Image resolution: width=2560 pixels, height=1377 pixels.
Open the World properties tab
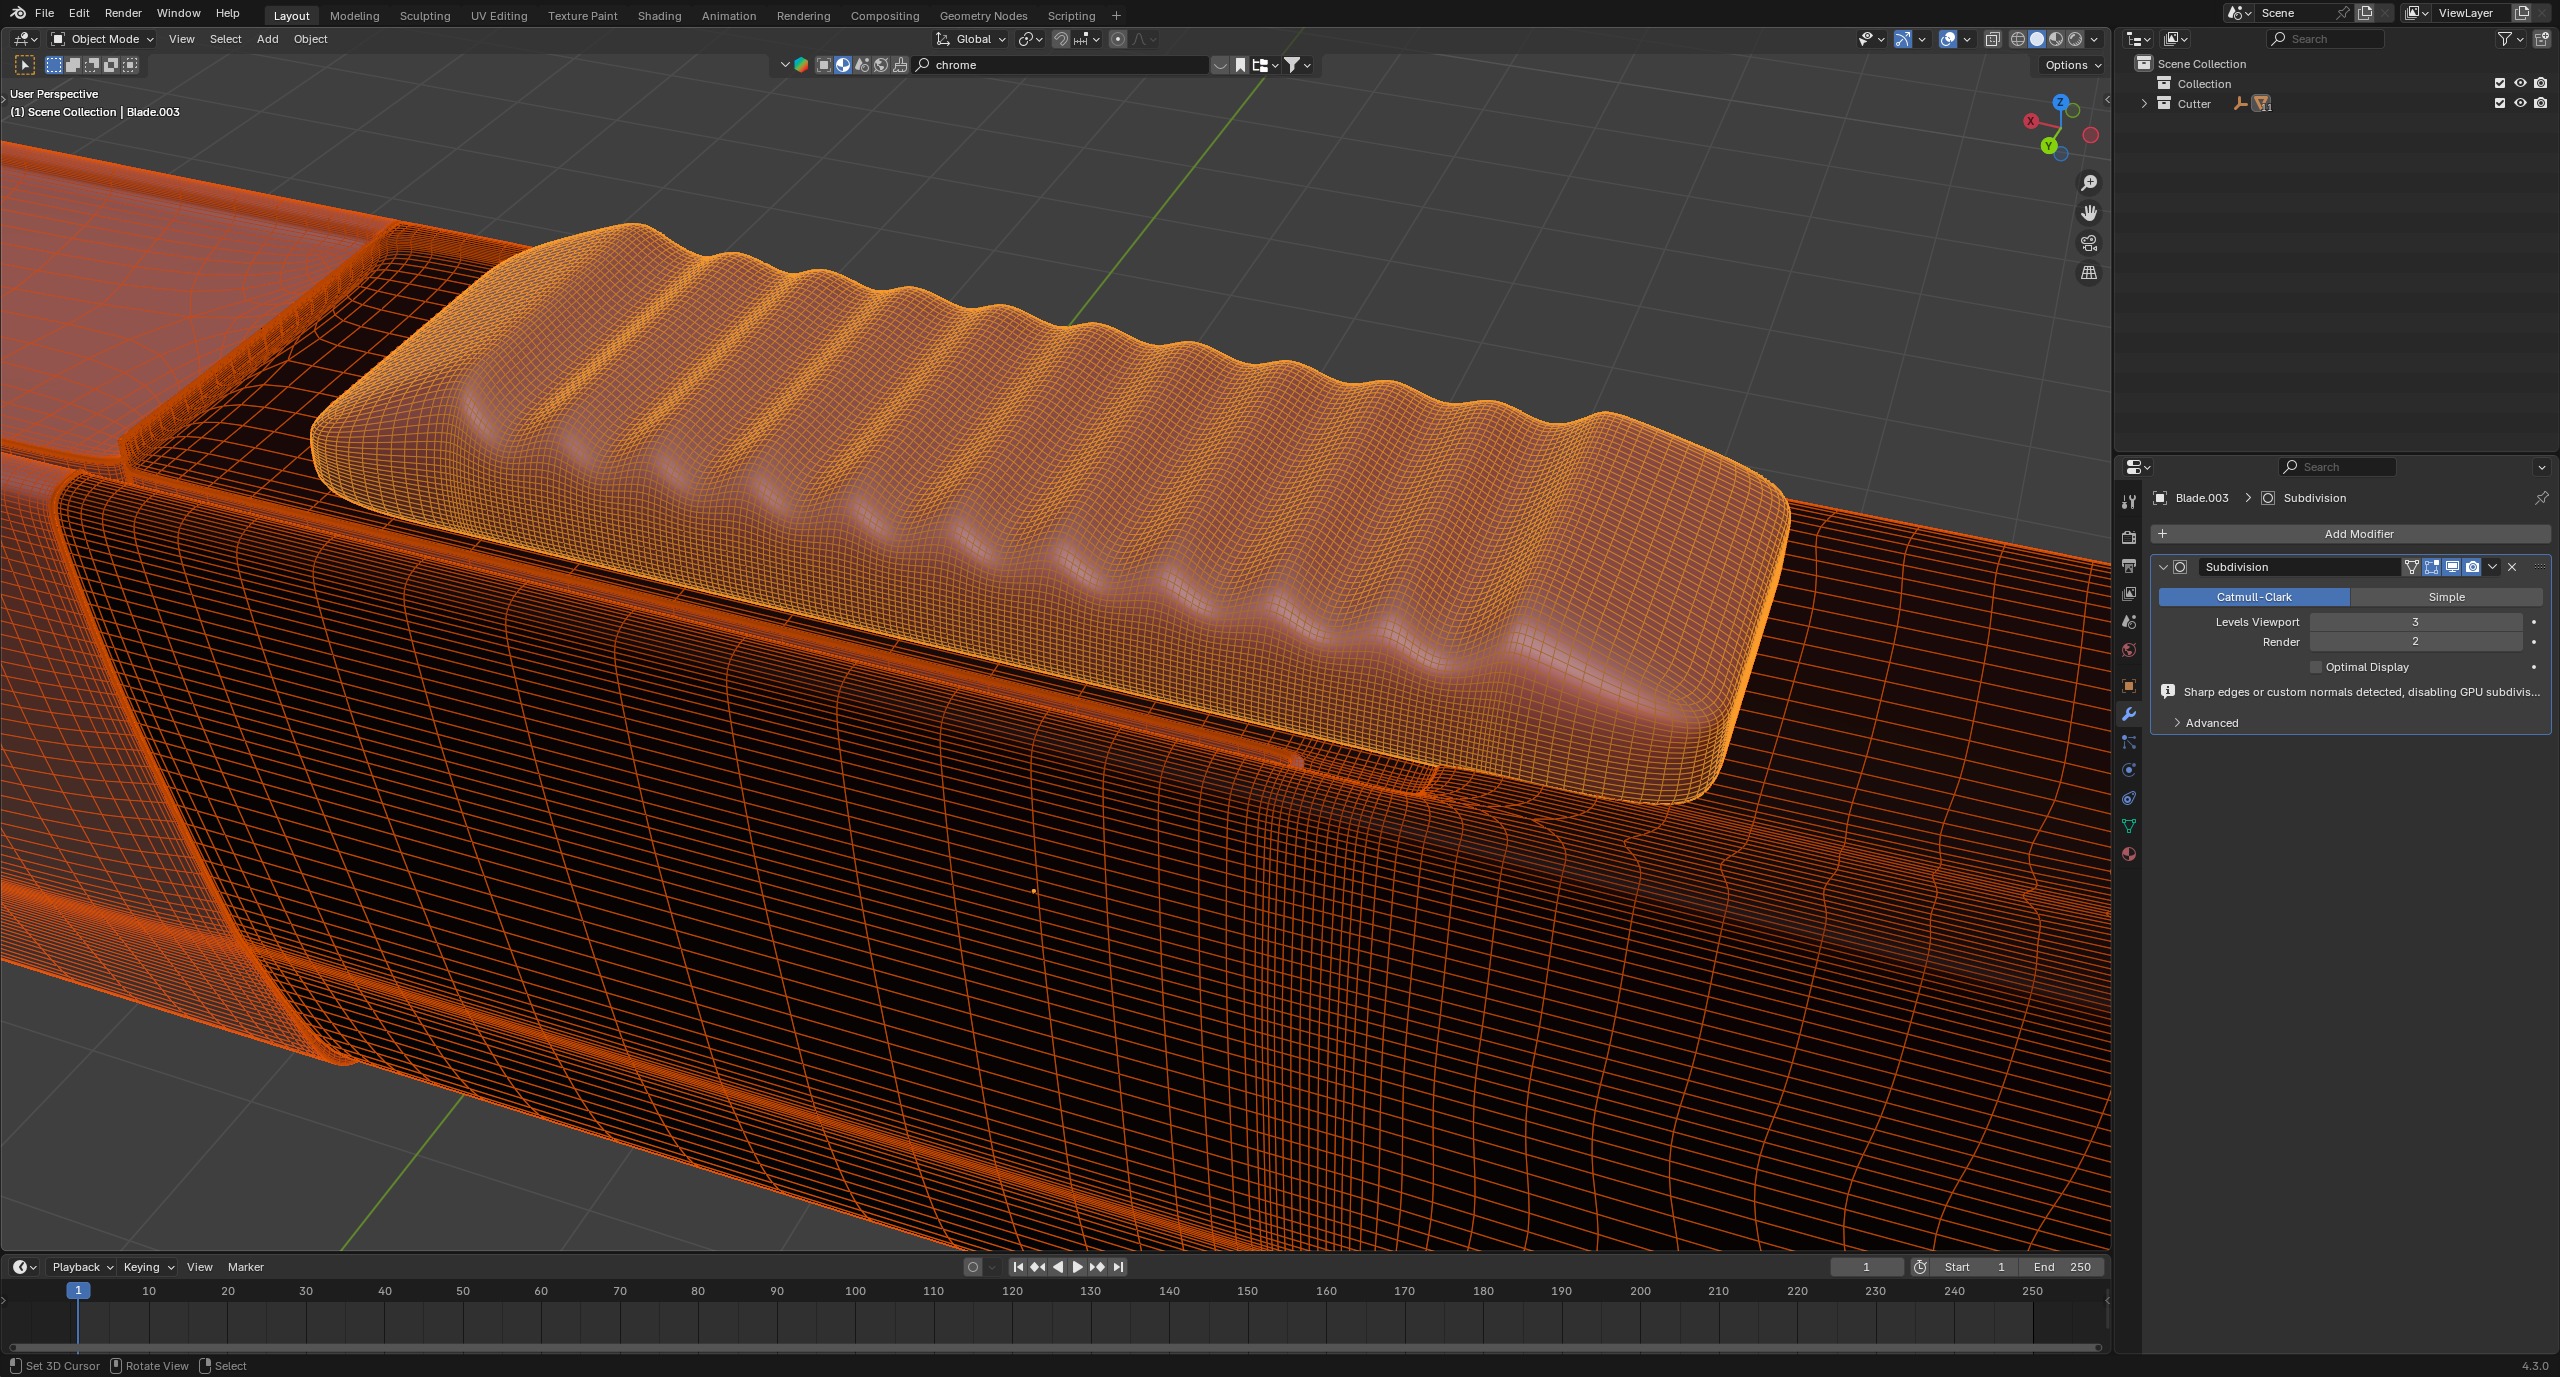(x=2128, y=650)
